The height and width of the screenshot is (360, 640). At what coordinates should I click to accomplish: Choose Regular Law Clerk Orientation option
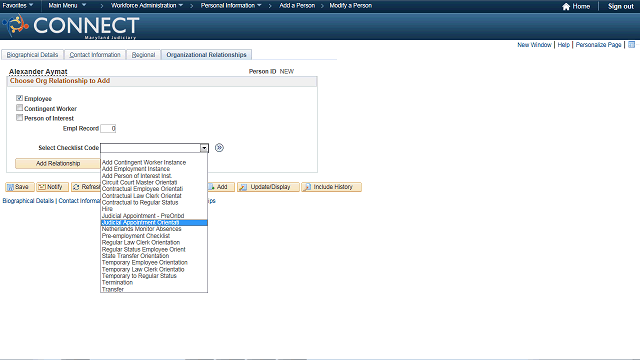(x=154, y=242)
